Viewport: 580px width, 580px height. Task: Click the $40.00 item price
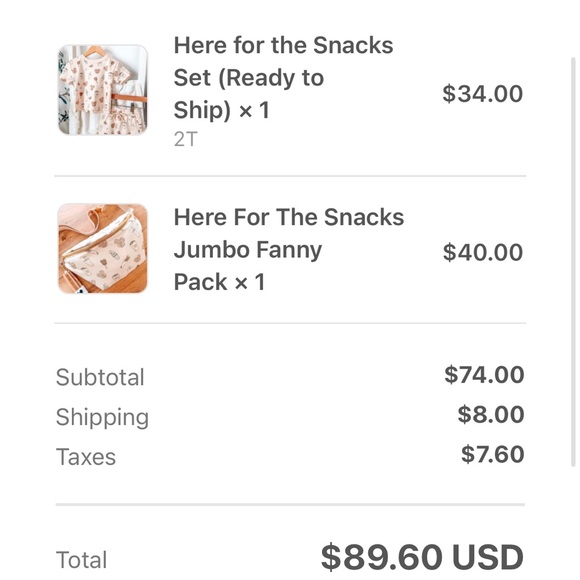(483, 252)
